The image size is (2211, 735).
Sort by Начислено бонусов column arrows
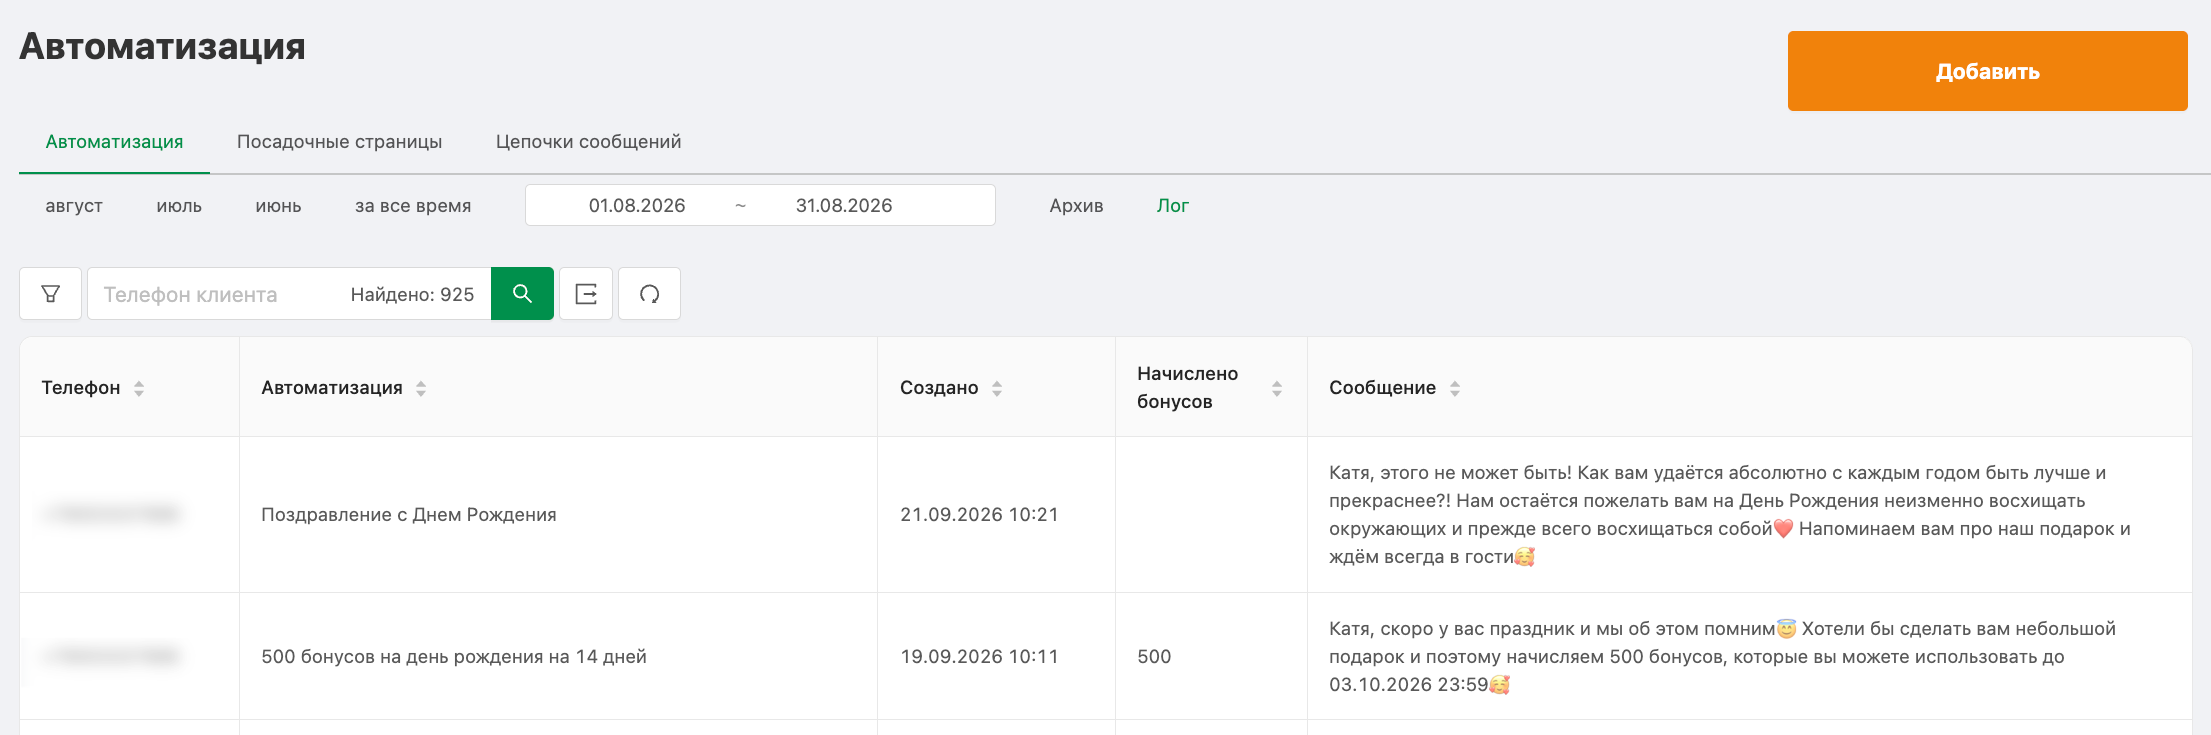point(1277,388)
